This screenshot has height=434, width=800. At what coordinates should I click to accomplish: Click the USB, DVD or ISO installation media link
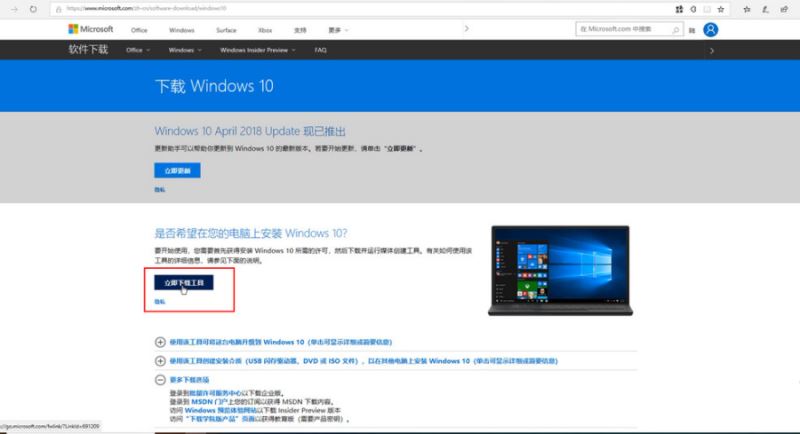[364, 361]
